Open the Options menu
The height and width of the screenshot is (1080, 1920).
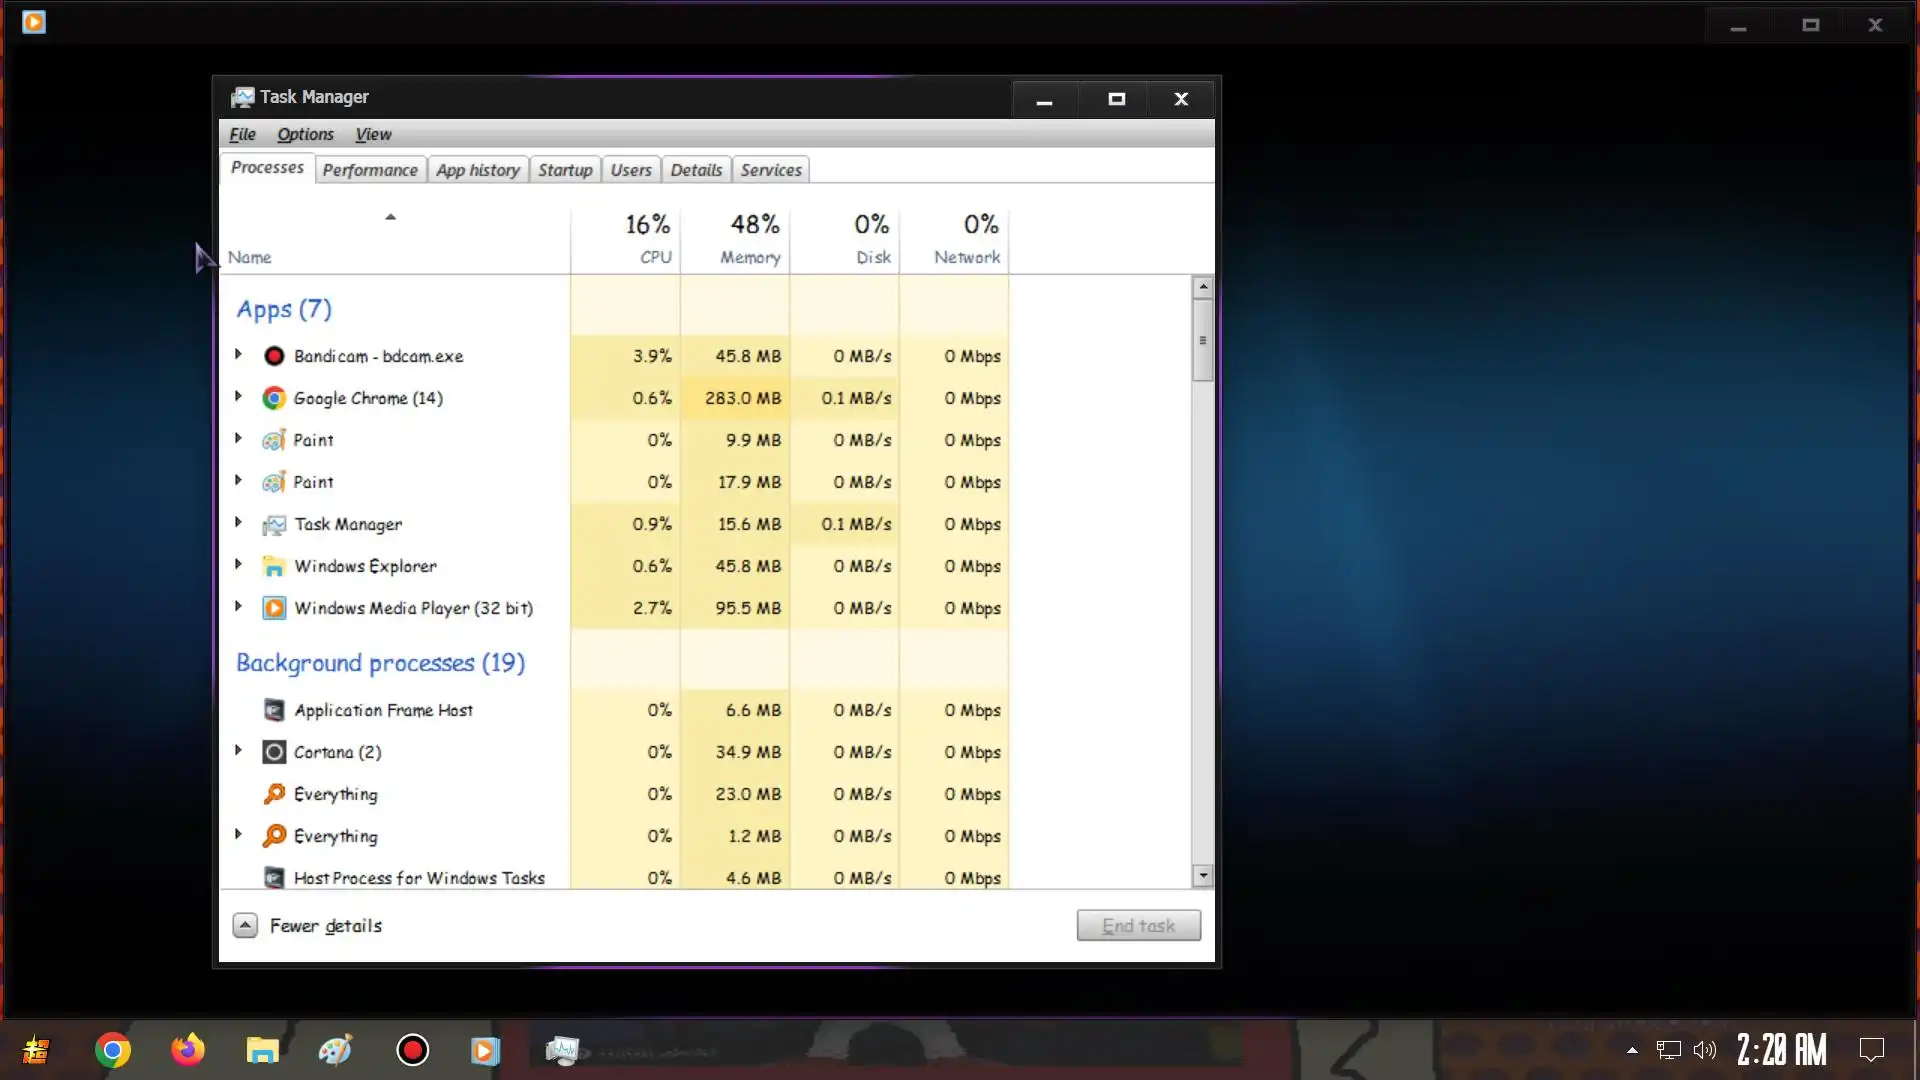coord(305,134)
